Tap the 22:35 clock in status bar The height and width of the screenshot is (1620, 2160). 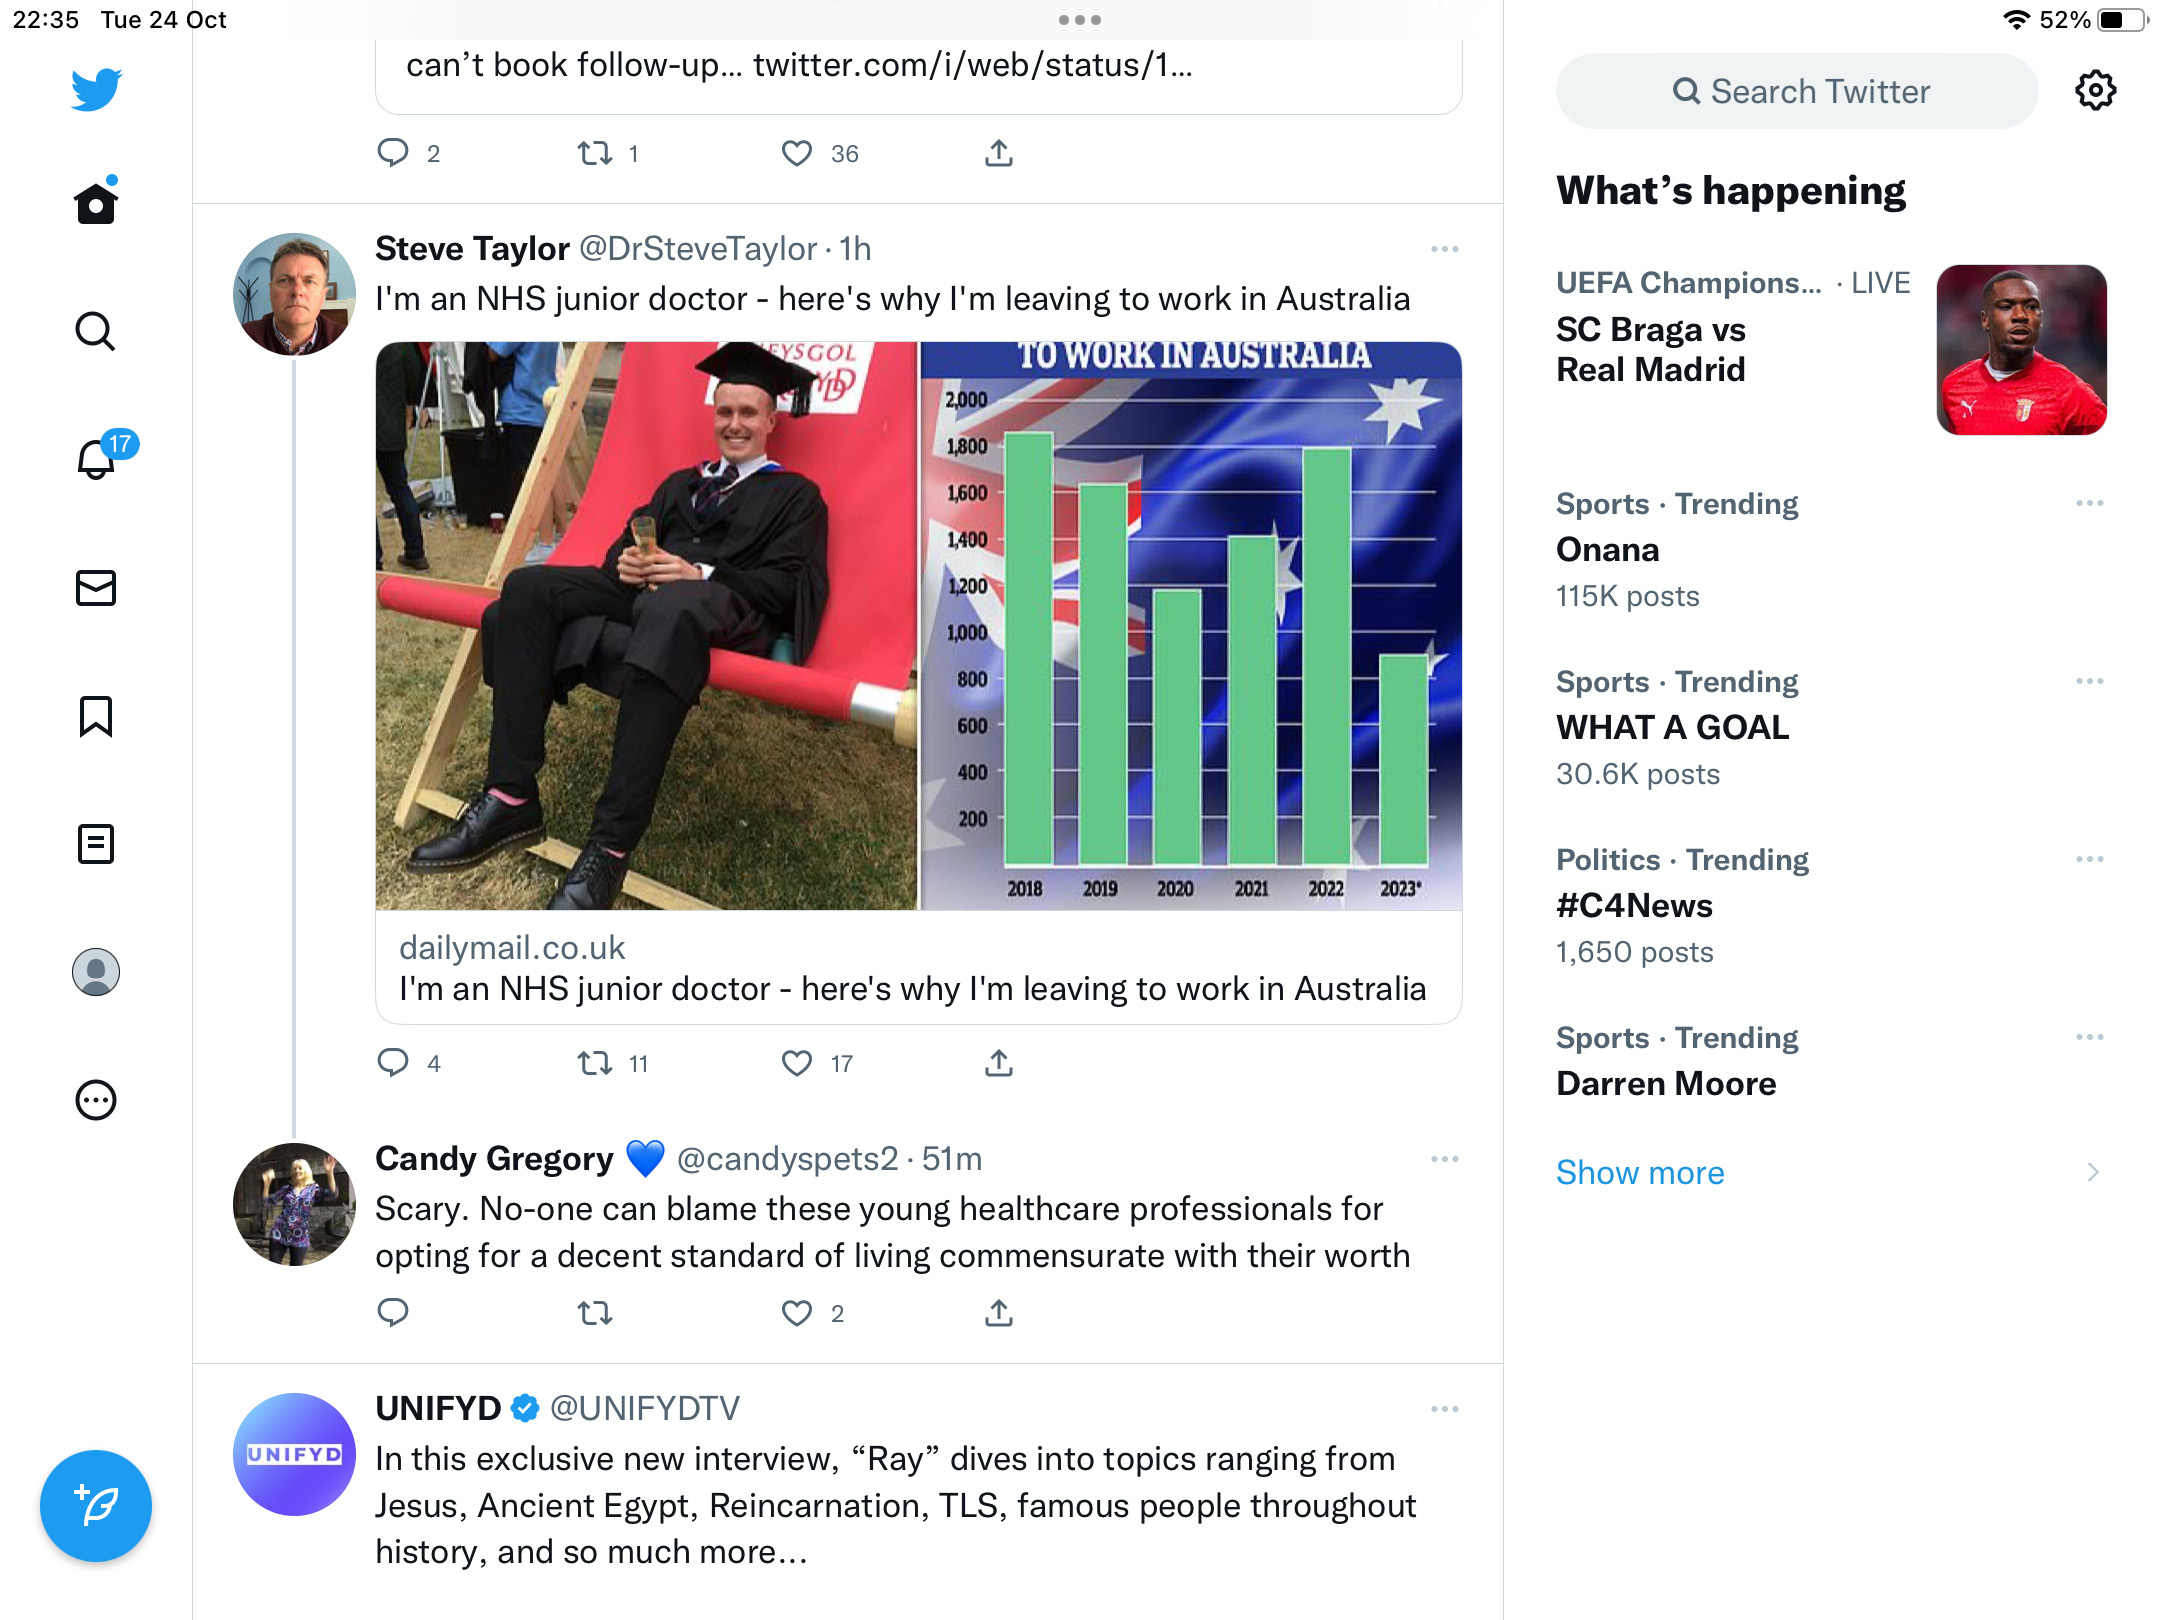[x=46, y=20]
